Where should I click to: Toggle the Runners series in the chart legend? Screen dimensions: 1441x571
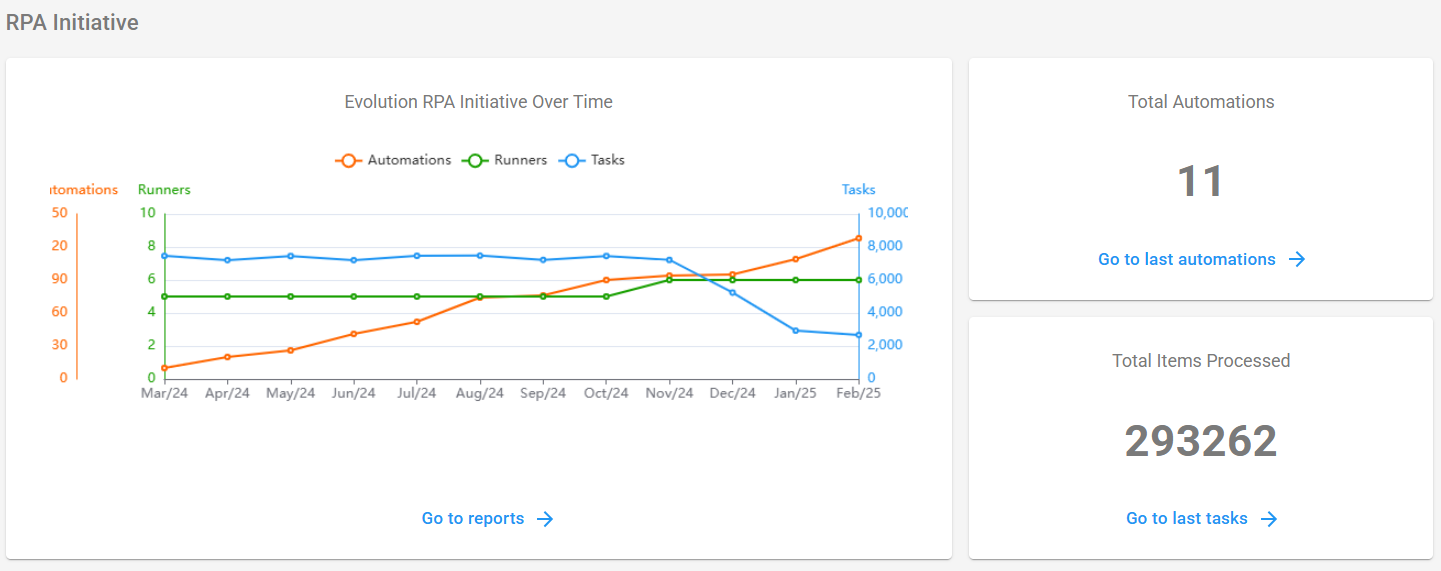click(504, 160)
